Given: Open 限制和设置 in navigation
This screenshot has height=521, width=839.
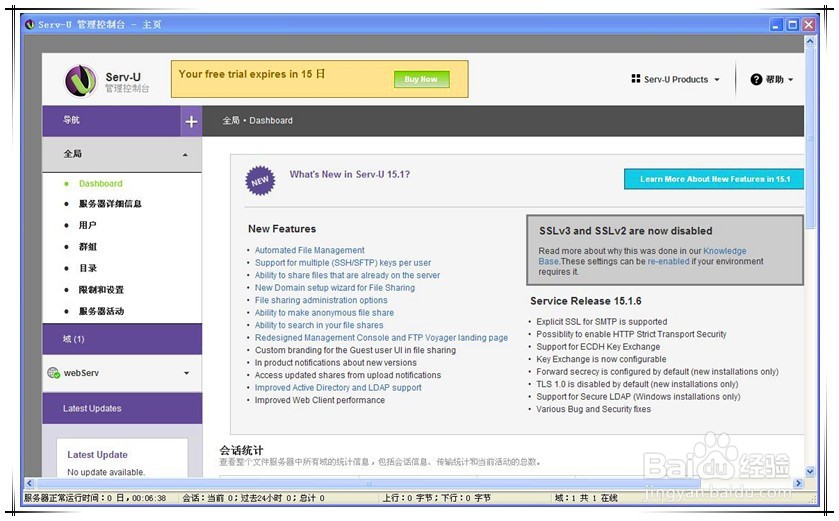Looking at the screenshot, I should tap(101, 289).
